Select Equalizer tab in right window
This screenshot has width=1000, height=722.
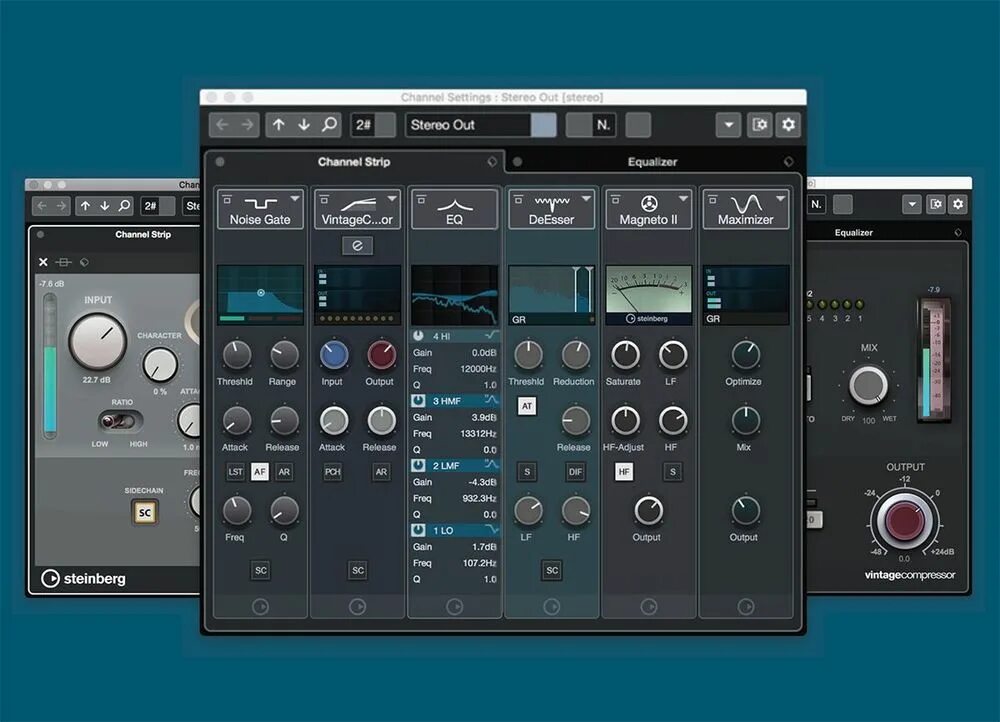[853, 232]
